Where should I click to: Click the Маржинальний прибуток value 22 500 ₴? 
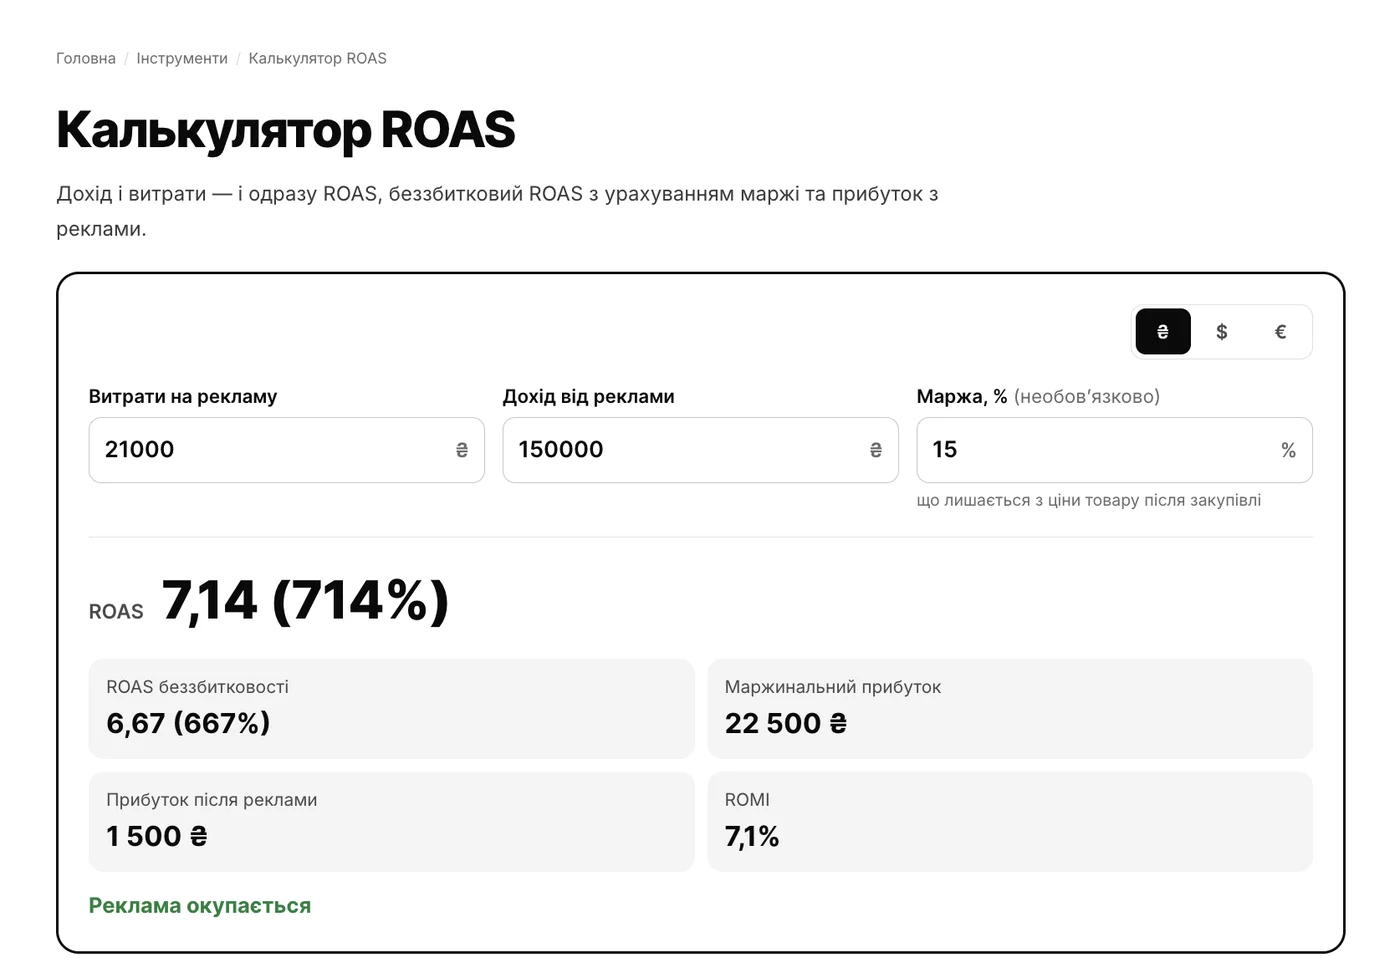[786, 723]
